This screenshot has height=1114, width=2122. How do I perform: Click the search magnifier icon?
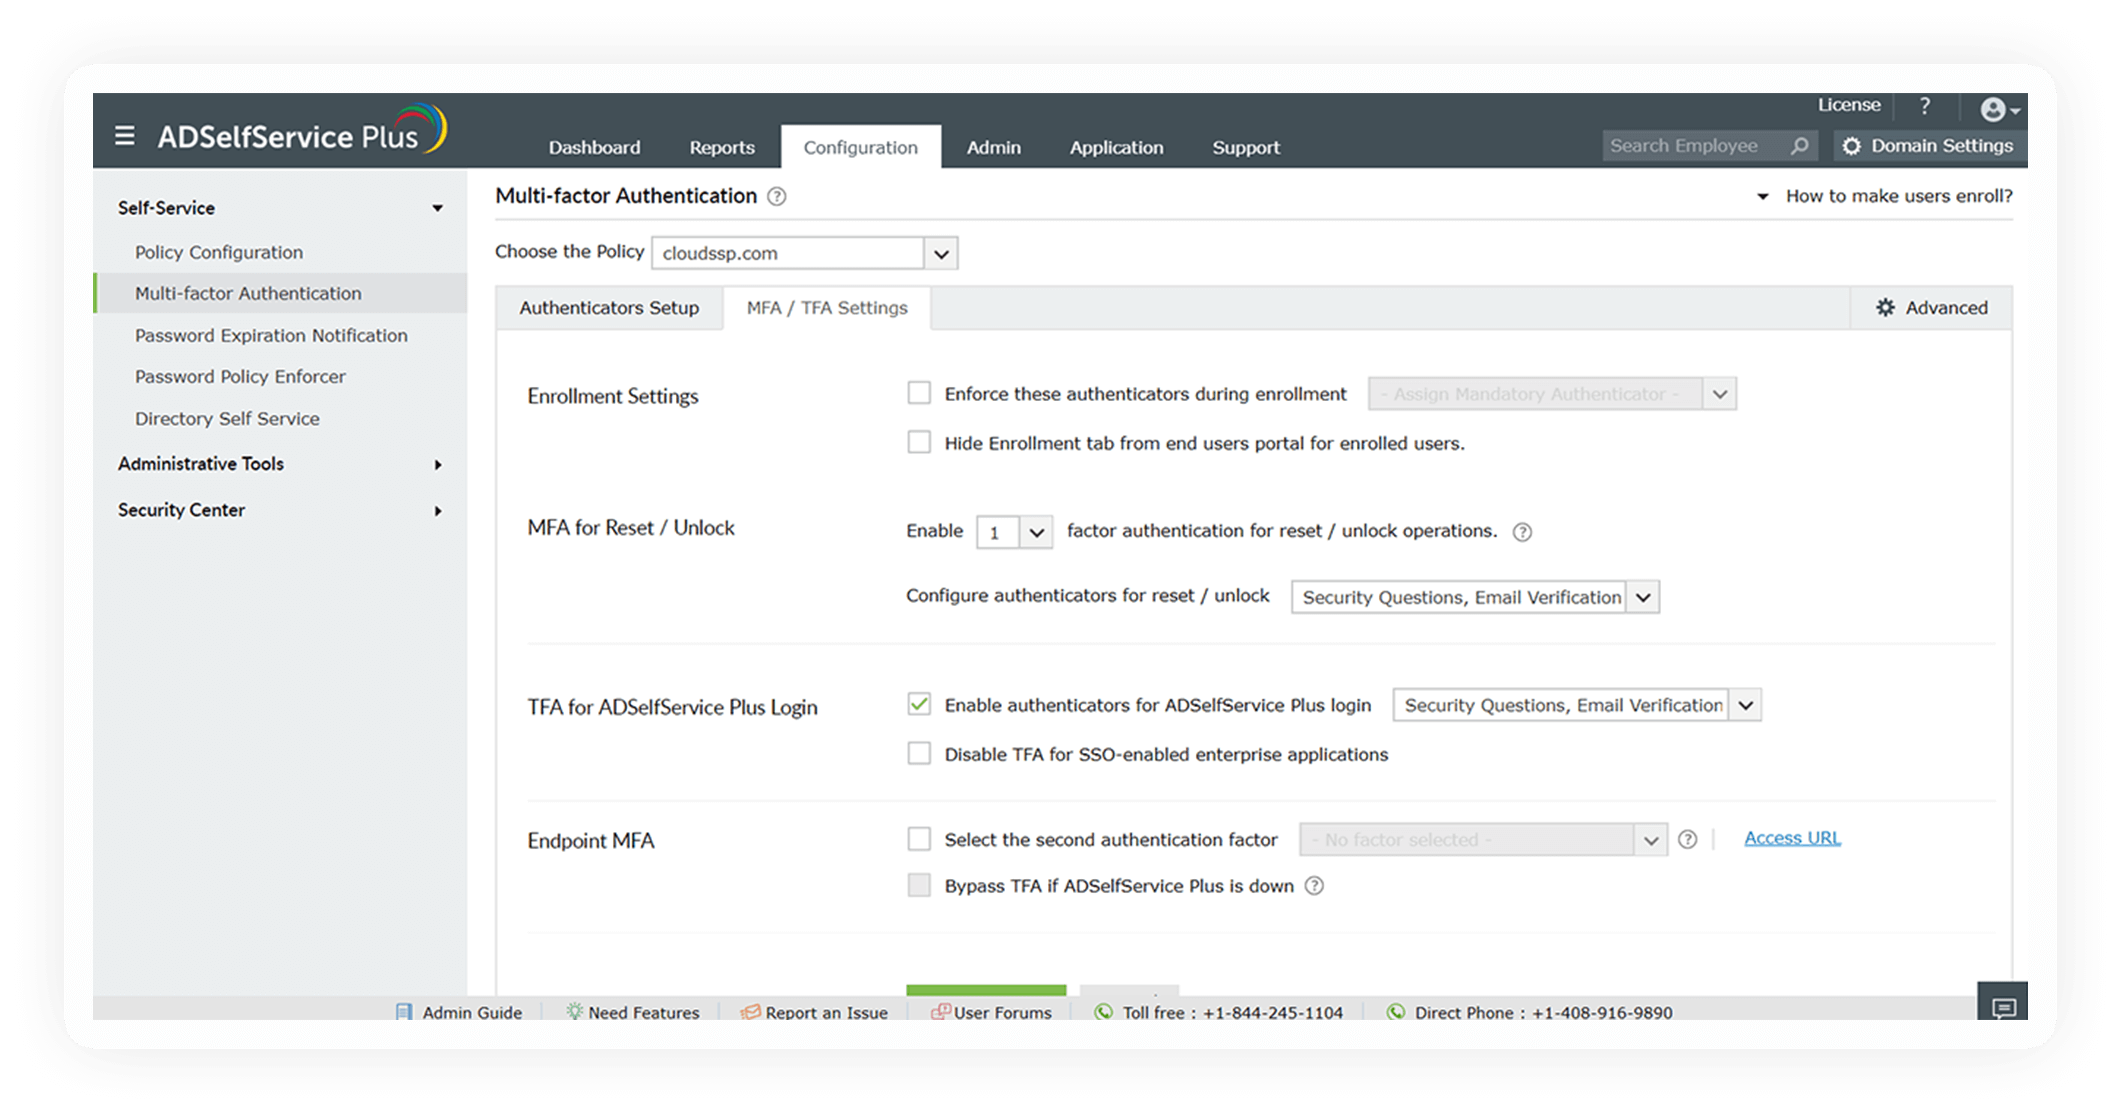click(1799, 146)
